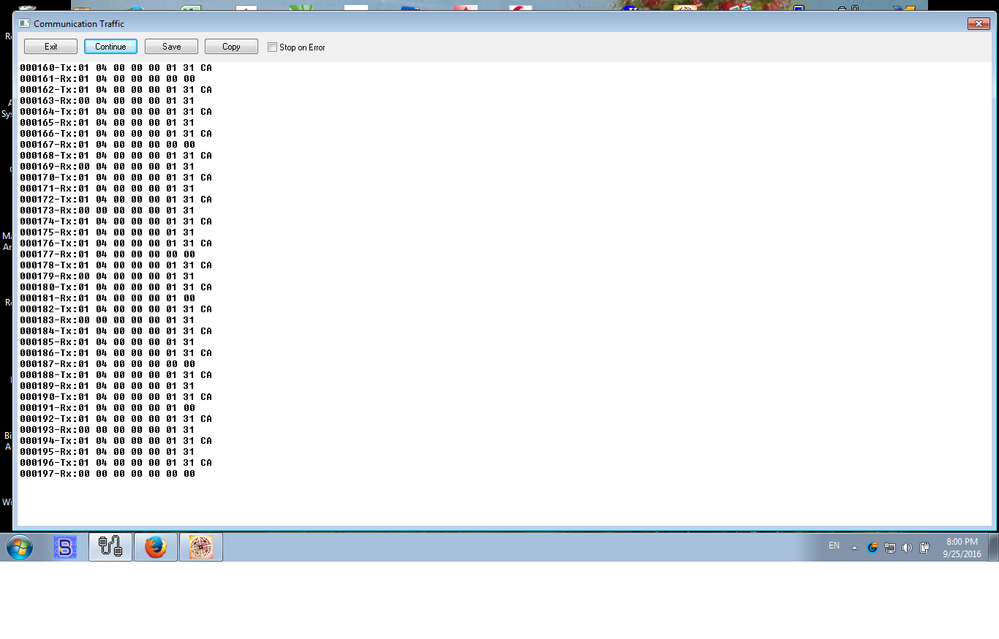Viewport: 999px width, 639px height.
Task: Select log line 000197-Rx
Action: click(108, 474)
